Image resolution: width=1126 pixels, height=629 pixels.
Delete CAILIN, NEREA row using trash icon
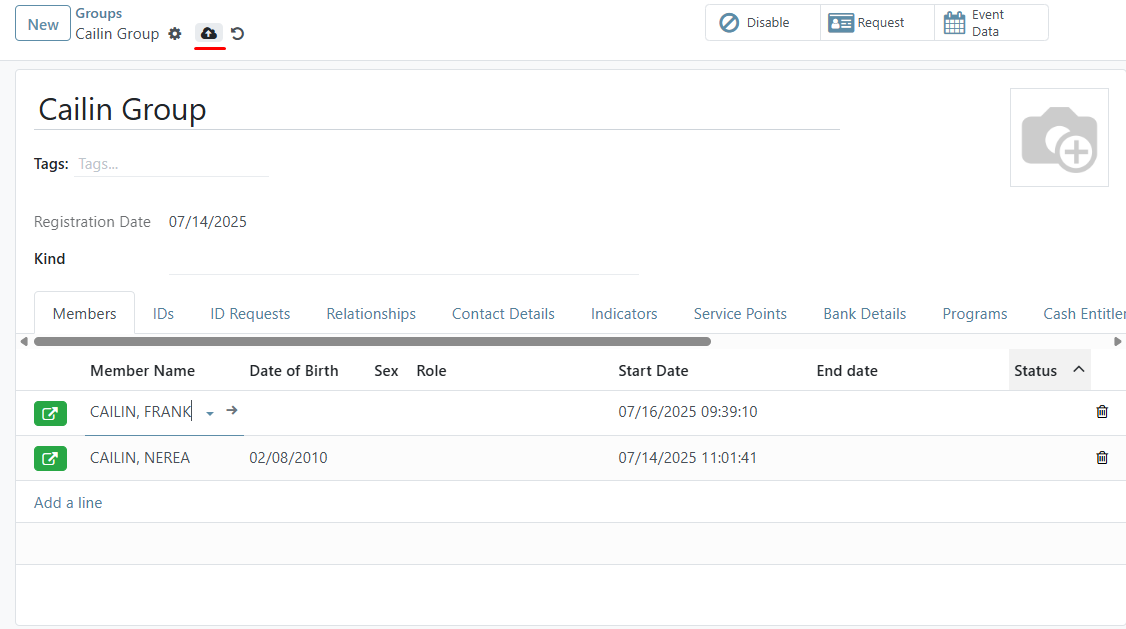click(1102, 457)
